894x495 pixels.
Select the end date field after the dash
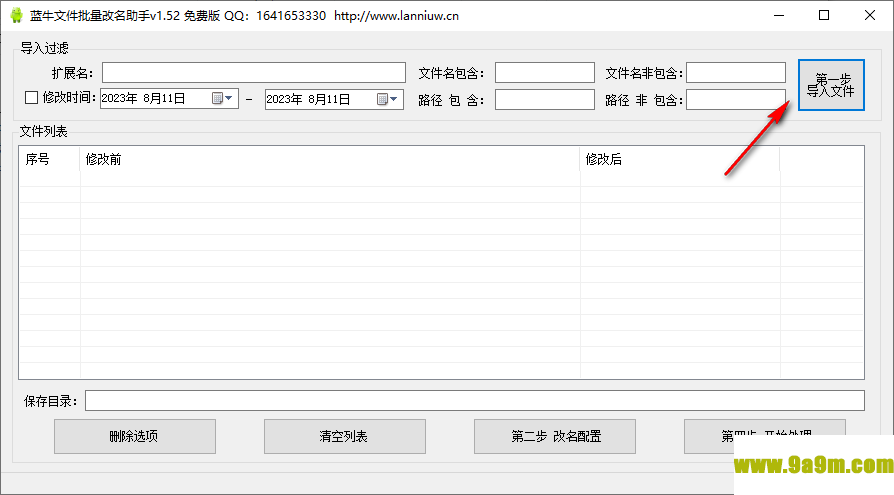[334, 99]
